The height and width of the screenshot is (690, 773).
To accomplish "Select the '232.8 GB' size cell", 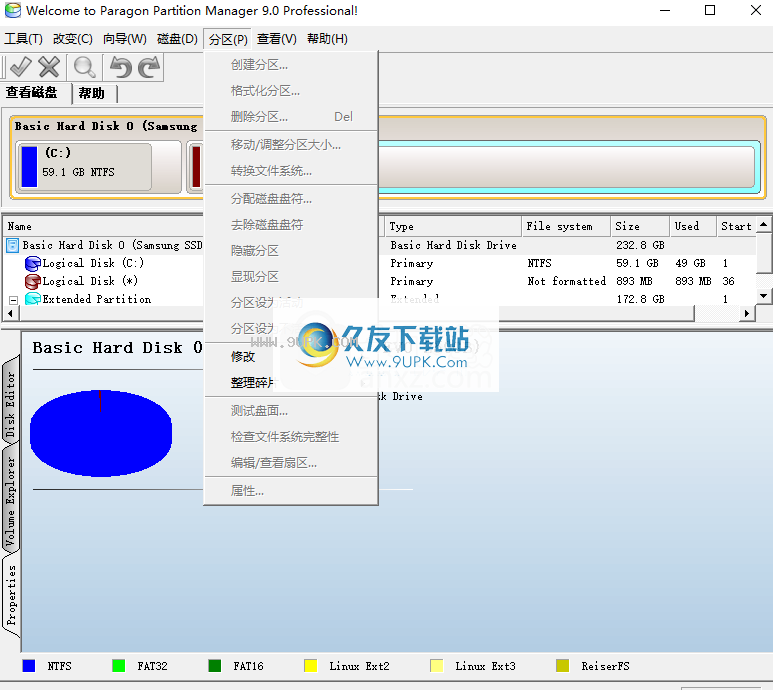I will point(640,245).
